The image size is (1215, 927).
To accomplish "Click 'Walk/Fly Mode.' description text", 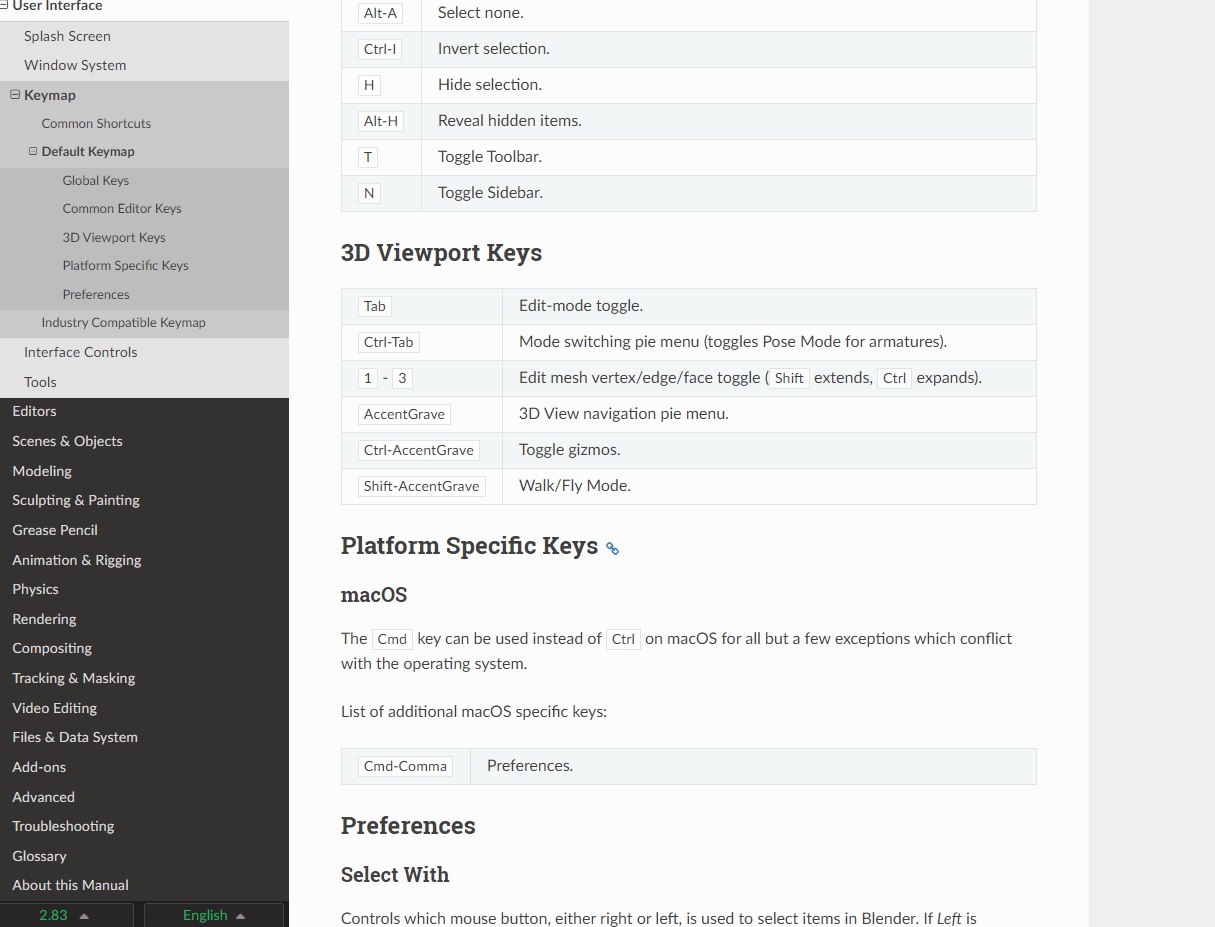I will (575, 486).
